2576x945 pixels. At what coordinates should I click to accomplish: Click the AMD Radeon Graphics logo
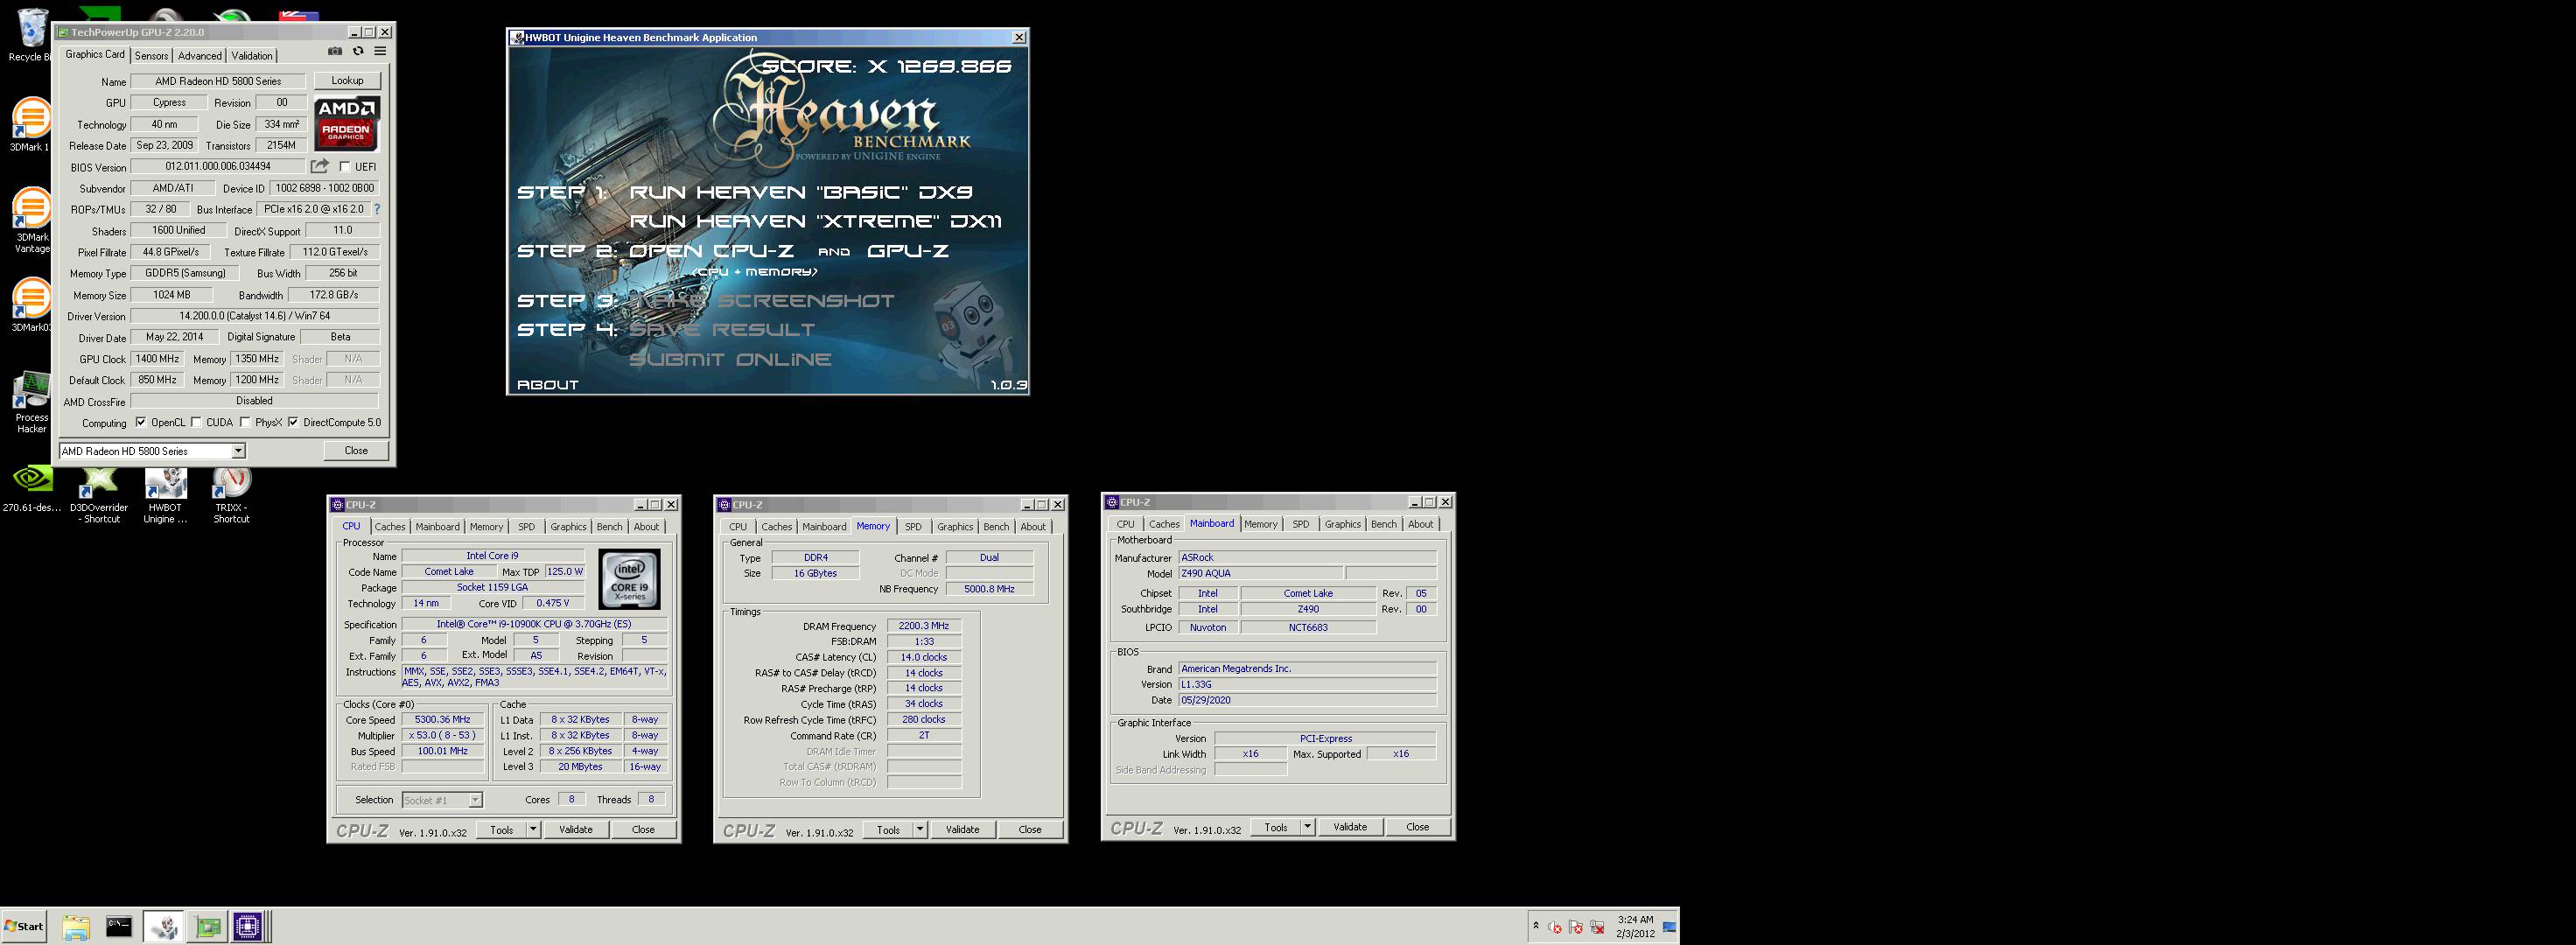coord(346,124)
